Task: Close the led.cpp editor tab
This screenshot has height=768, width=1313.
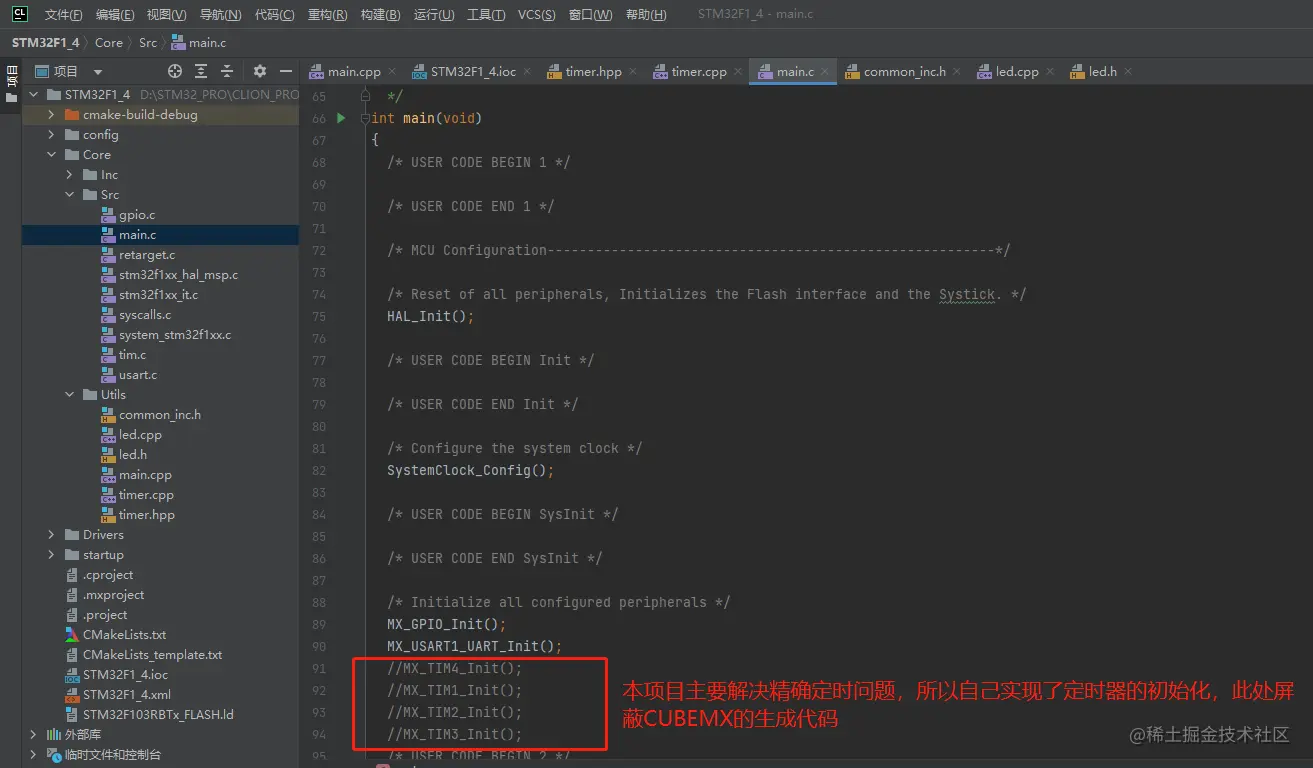Action: [1049, 72]
